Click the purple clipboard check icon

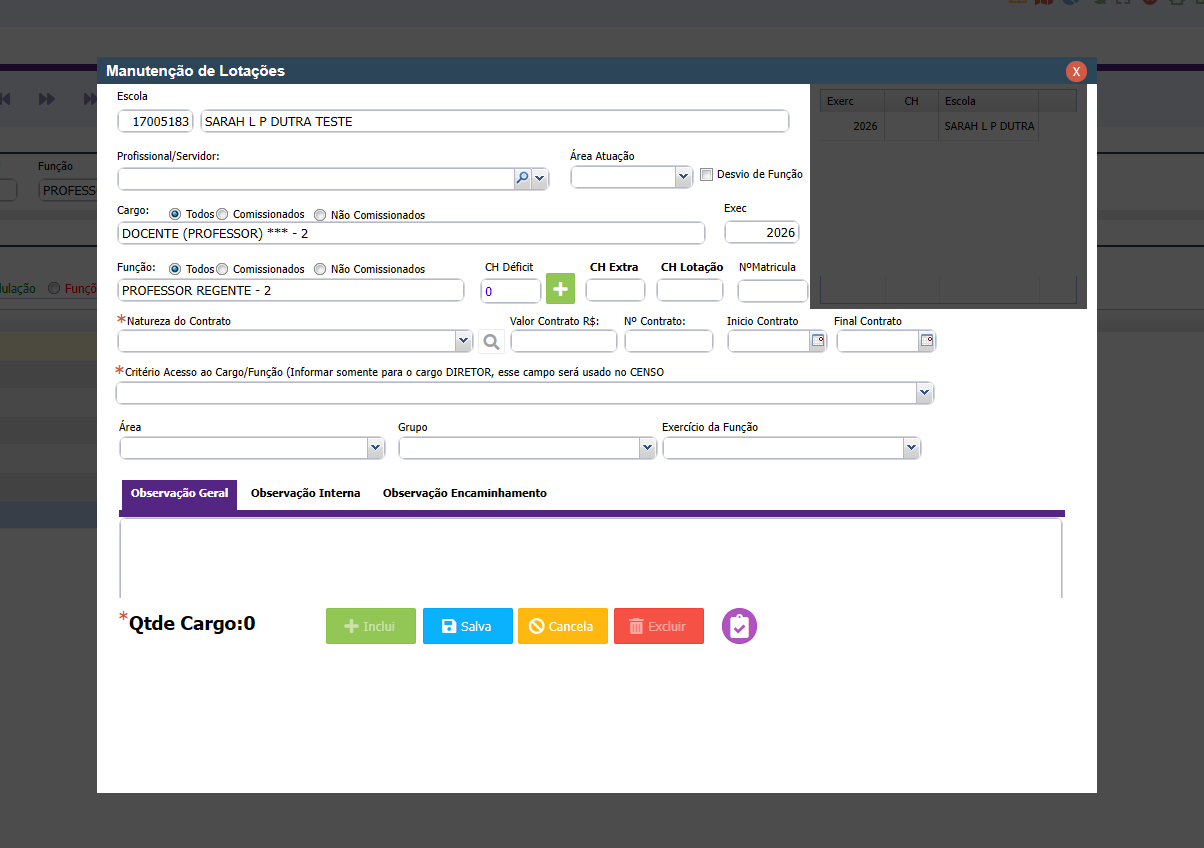pyautogui.click(x=739, y=626)
